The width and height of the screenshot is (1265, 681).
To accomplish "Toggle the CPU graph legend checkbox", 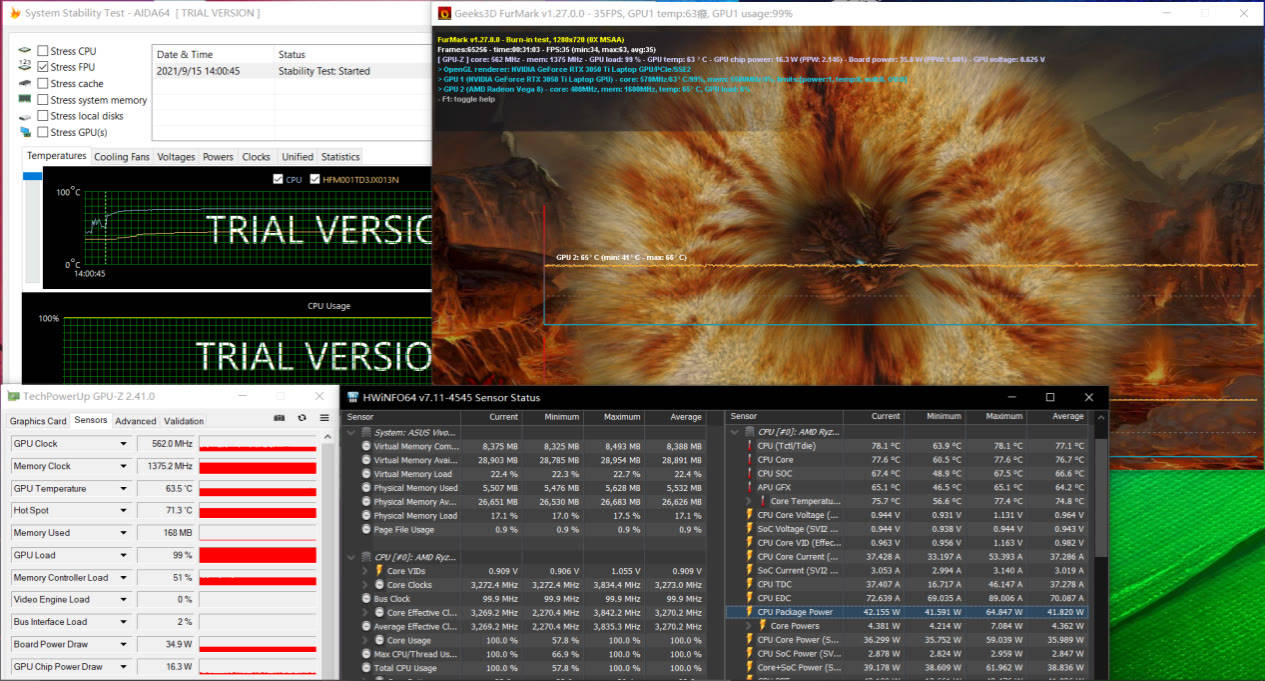I will pos(278,180).
